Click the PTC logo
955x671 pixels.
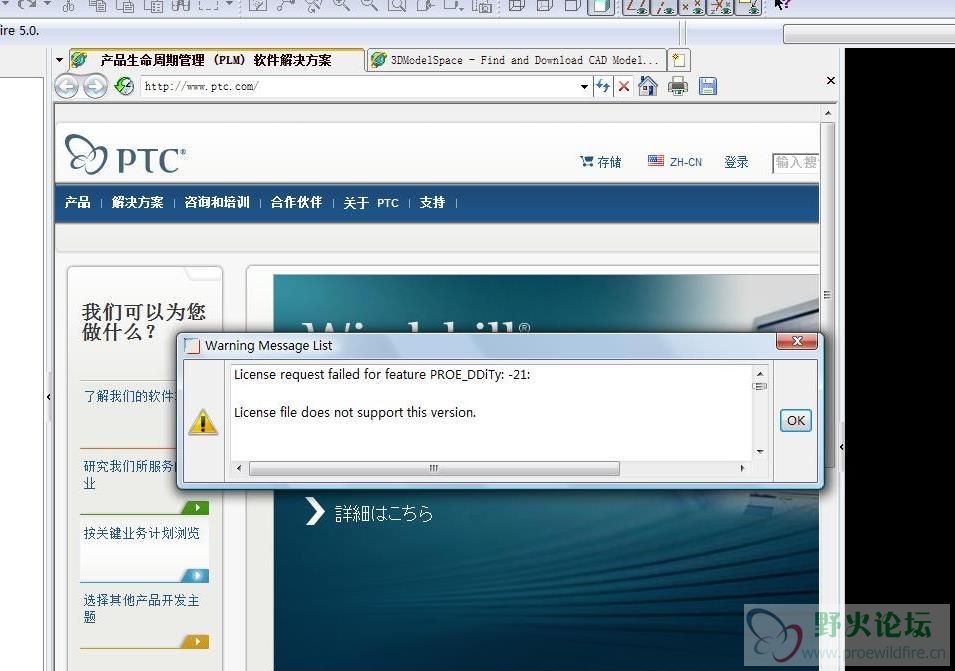125,154
